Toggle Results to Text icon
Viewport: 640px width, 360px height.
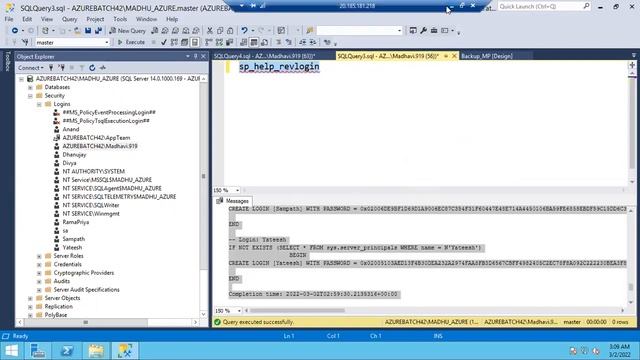[x=244, y=42]
